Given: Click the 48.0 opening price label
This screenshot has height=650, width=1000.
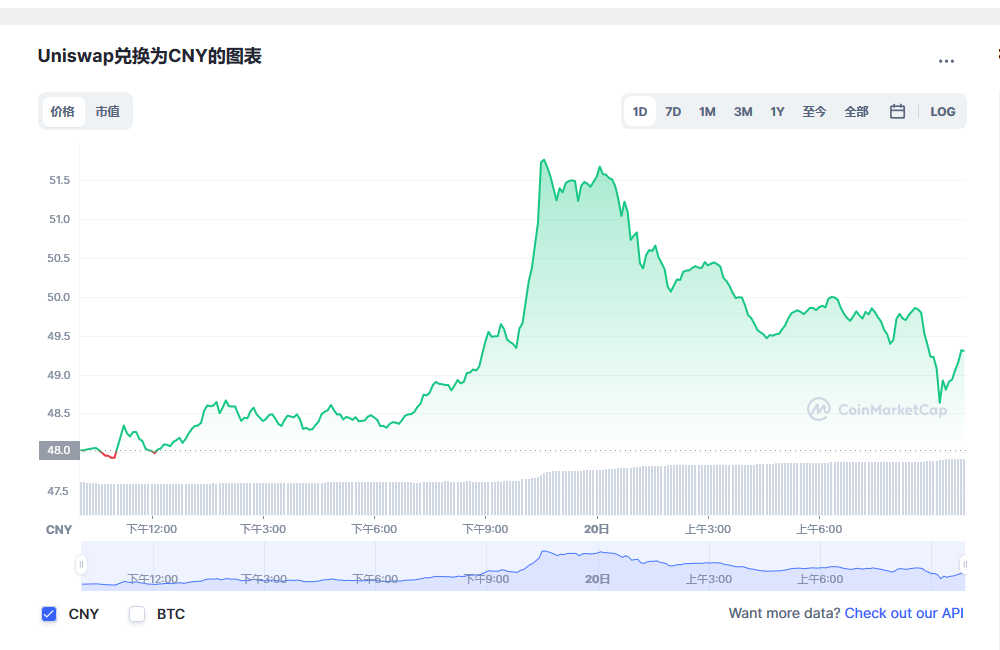Looking at the screenshot, I should click(59, 450).
